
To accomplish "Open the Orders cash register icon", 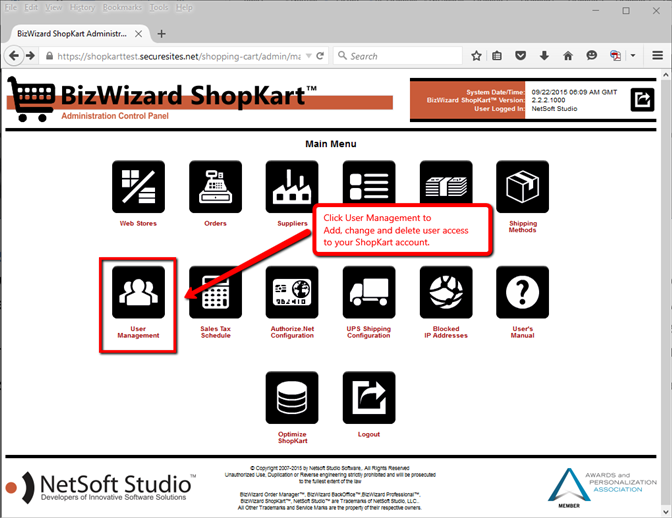I will [215, 187].
